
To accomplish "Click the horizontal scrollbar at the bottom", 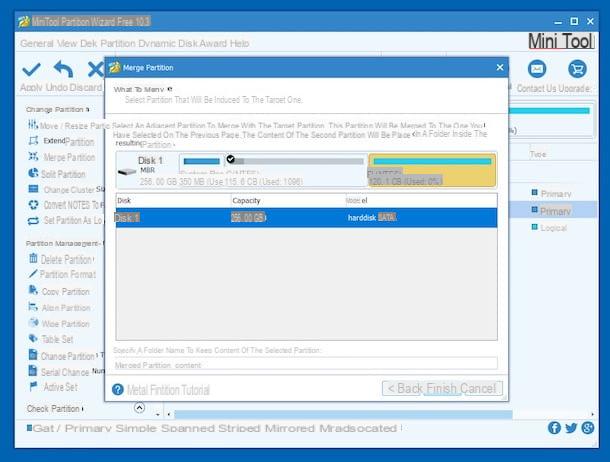I will (x=343, y=414).
